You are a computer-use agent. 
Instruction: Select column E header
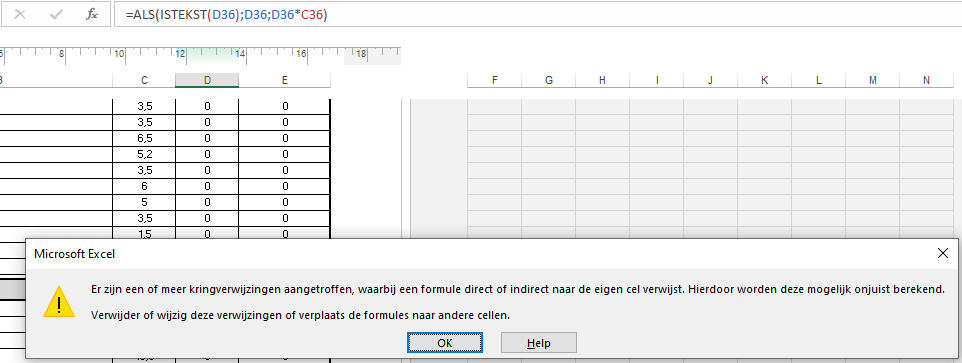tap(285, 80)
